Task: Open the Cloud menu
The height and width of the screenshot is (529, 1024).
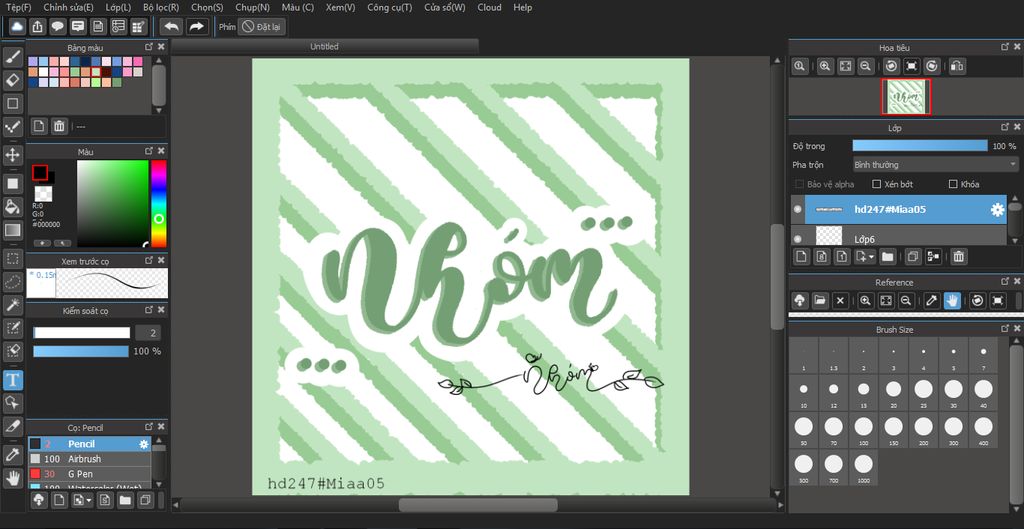Action: click(490, 7)
